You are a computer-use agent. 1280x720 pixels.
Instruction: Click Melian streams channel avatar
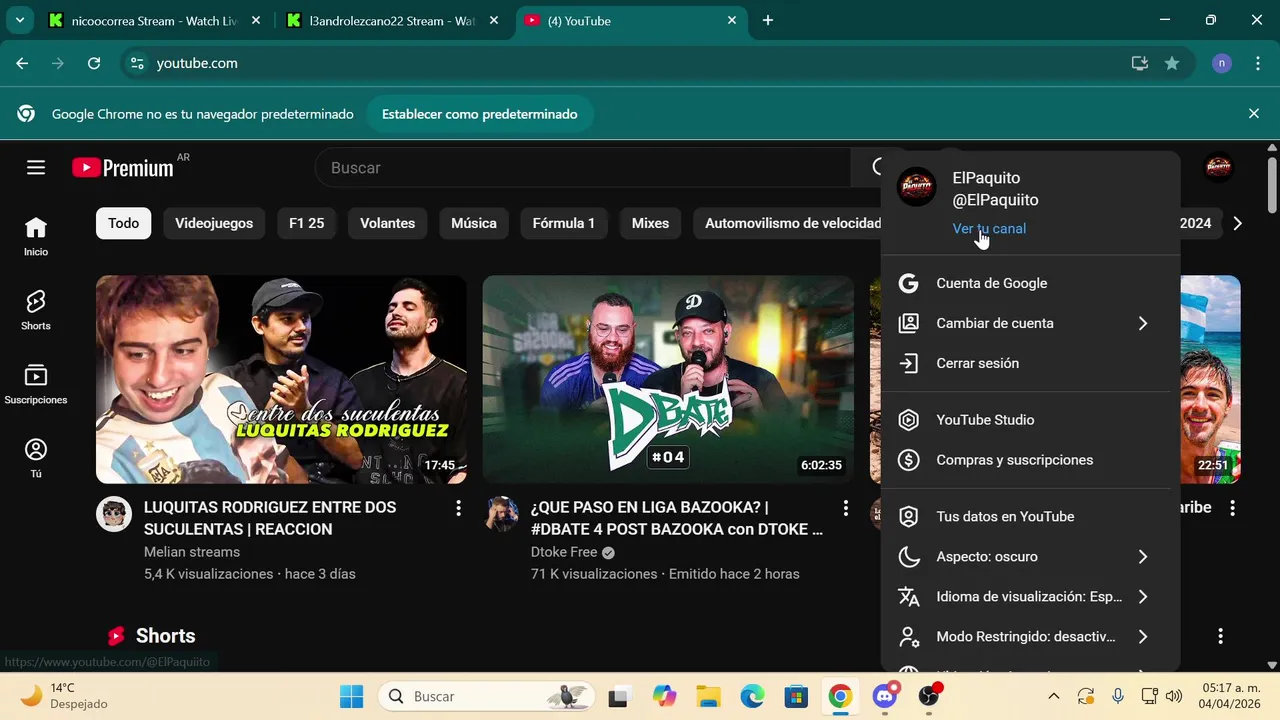point(114,514)
